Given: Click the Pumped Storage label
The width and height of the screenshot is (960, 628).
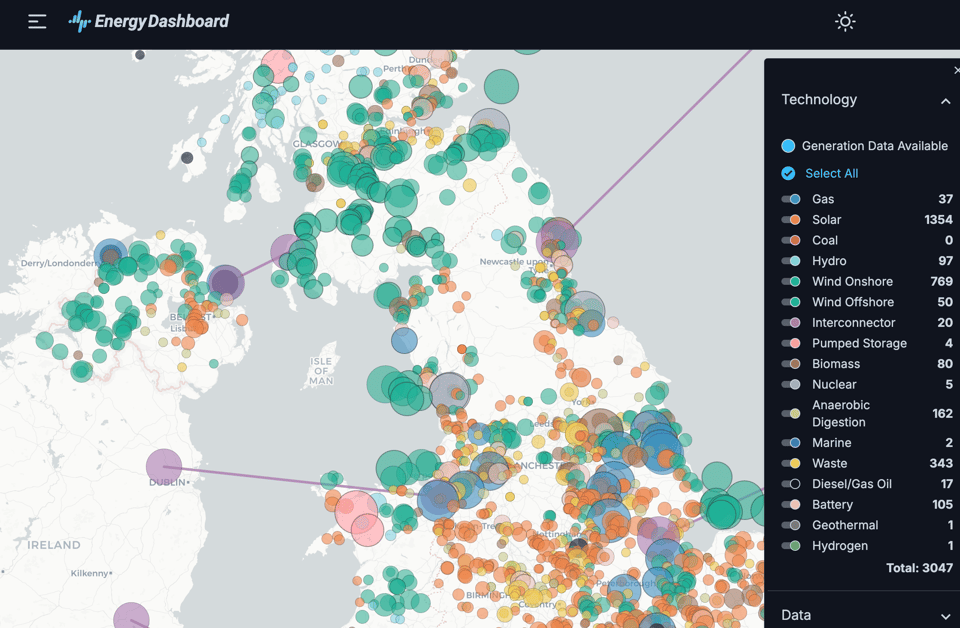Looking at the screenshot, I should point(858,343).
